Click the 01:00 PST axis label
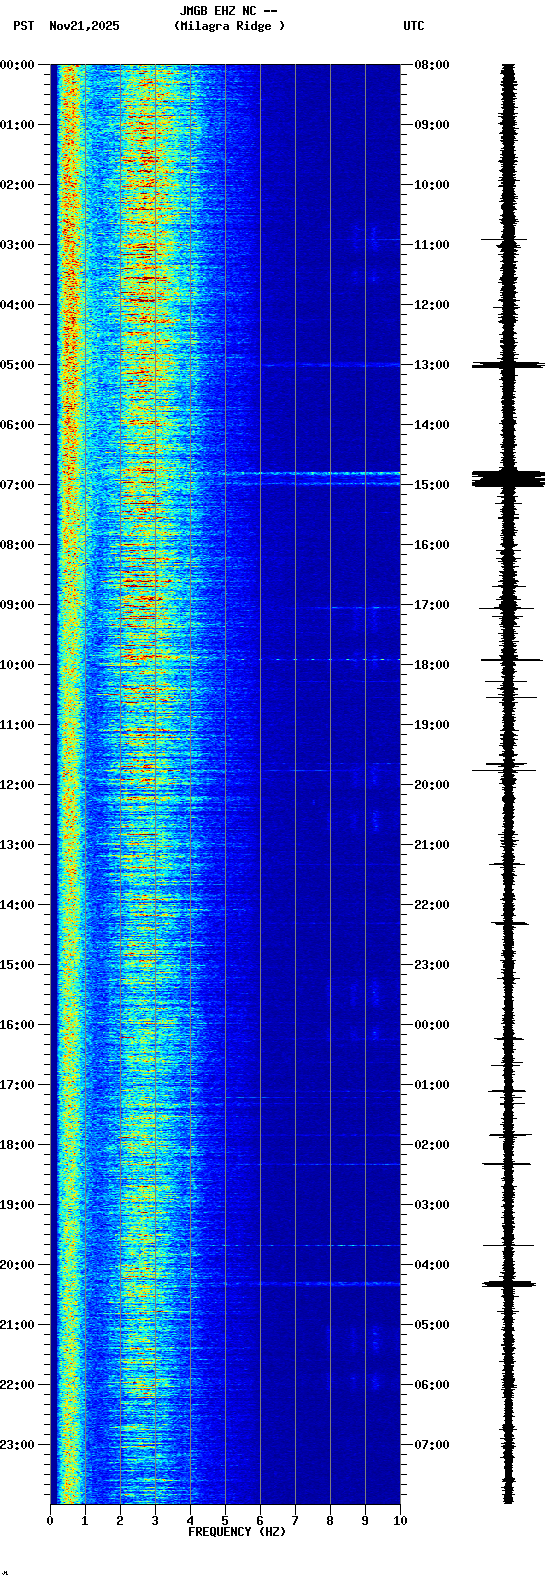 pos(18,125)
